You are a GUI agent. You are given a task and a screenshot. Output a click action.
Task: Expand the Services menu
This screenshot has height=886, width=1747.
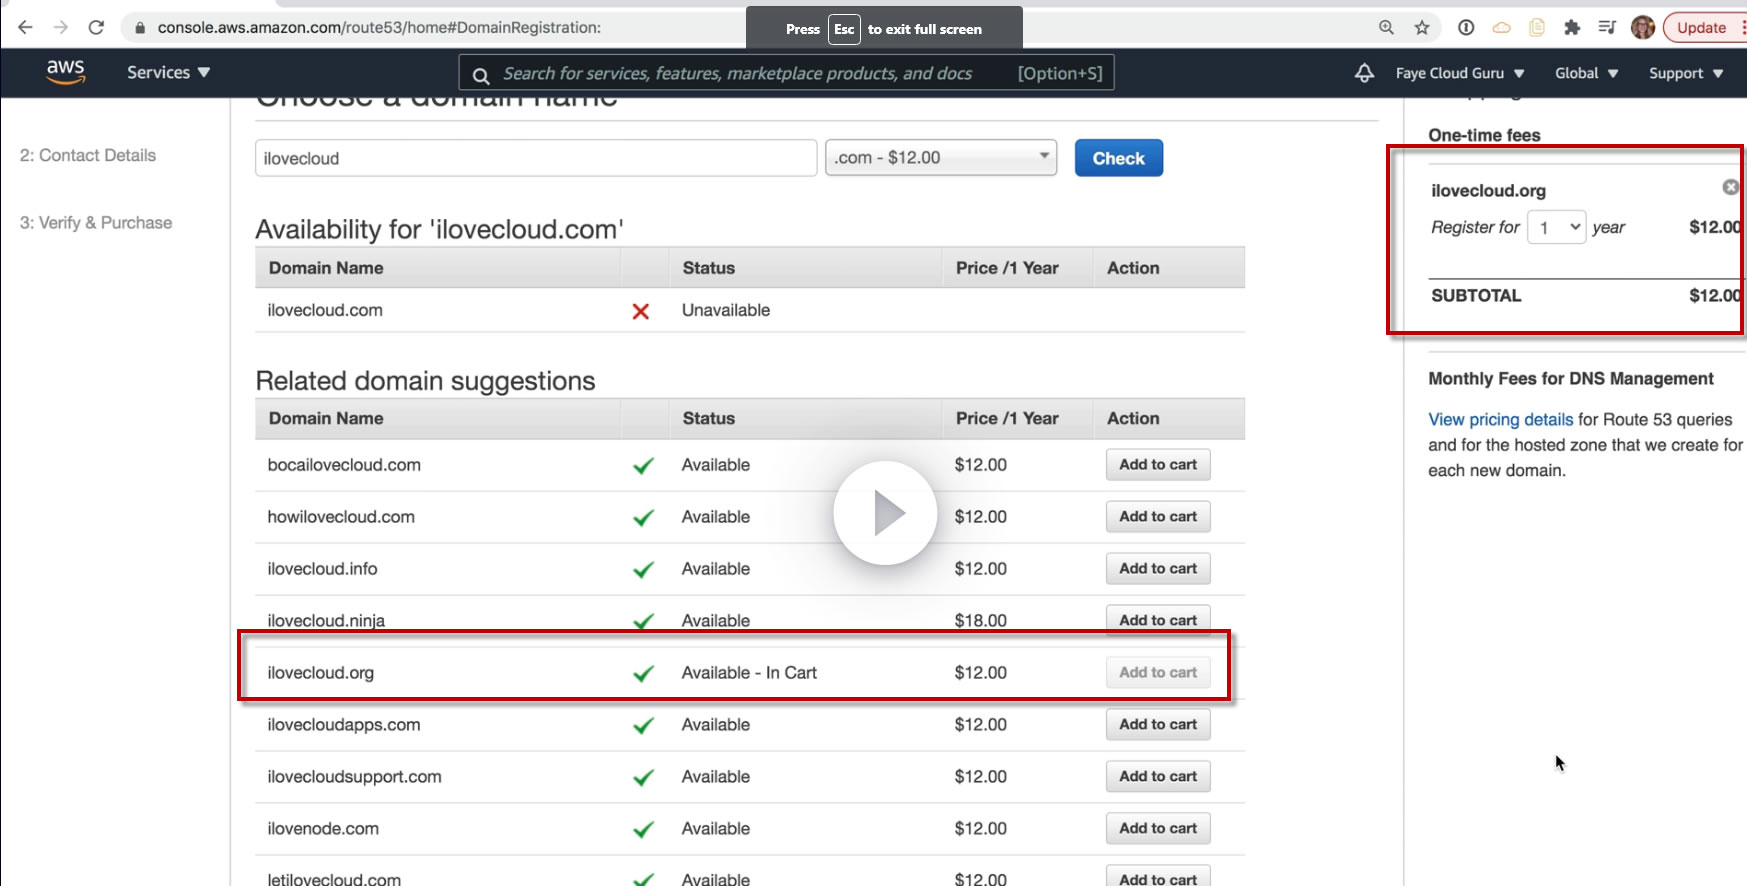[x=168, y=73]
